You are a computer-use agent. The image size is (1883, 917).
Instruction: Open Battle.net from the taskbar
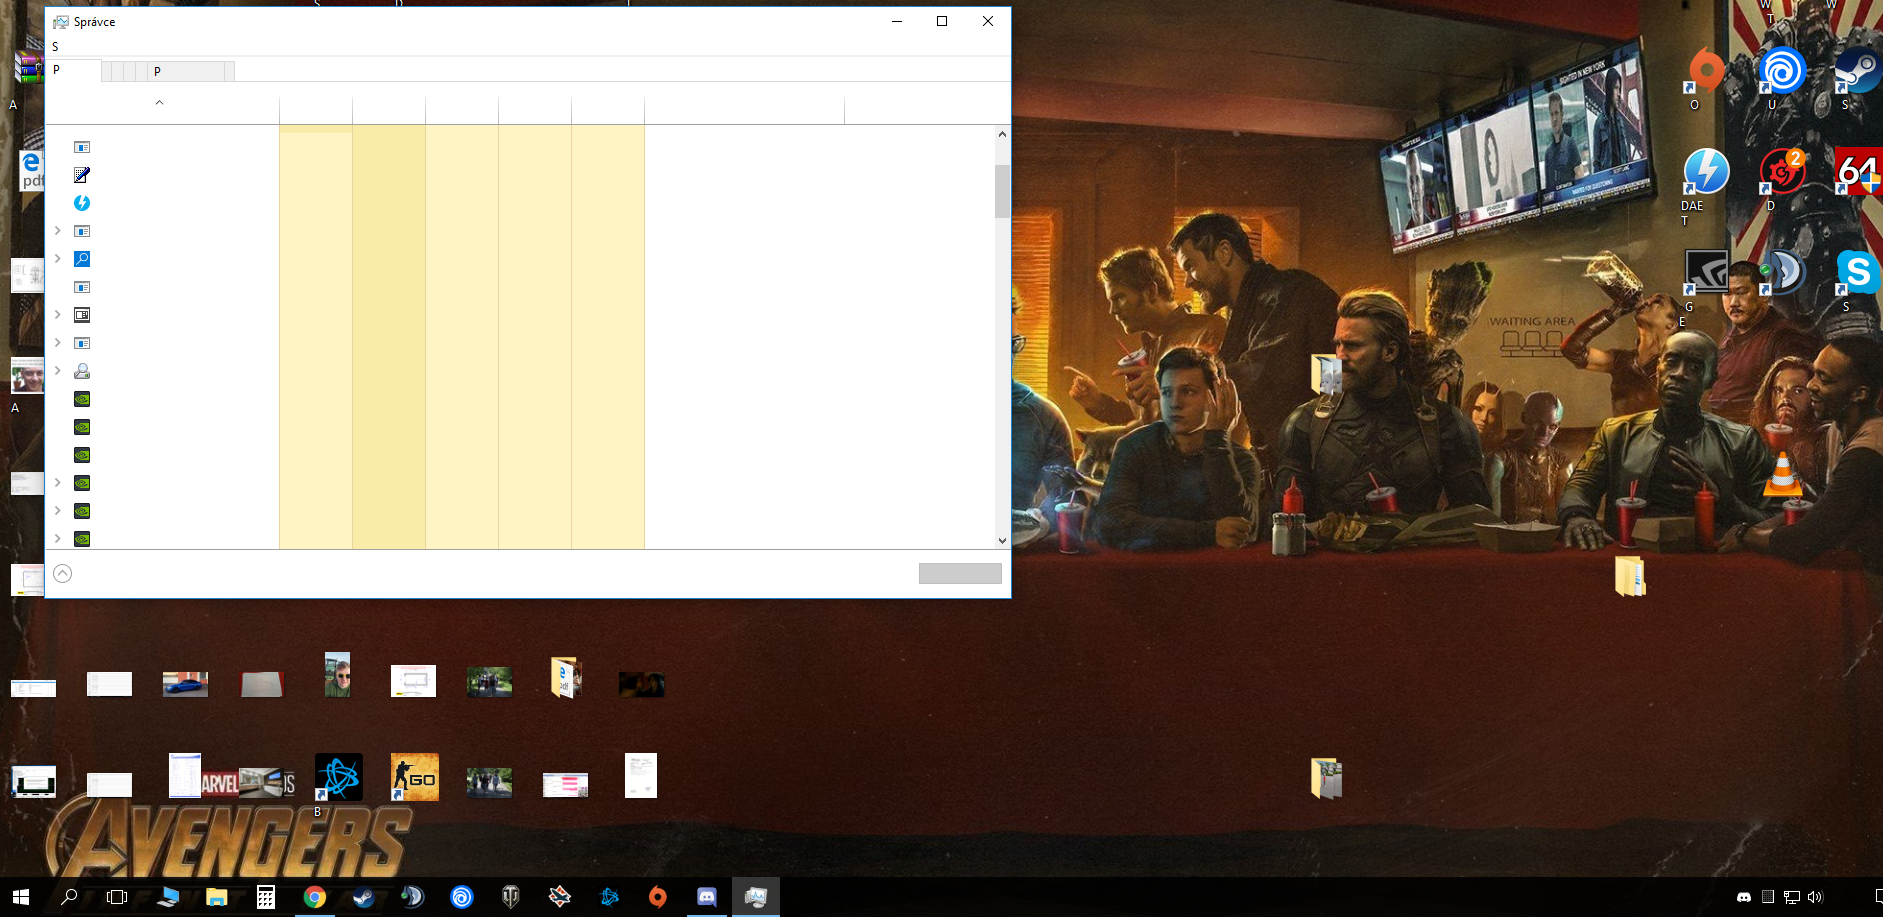(609, 897)
